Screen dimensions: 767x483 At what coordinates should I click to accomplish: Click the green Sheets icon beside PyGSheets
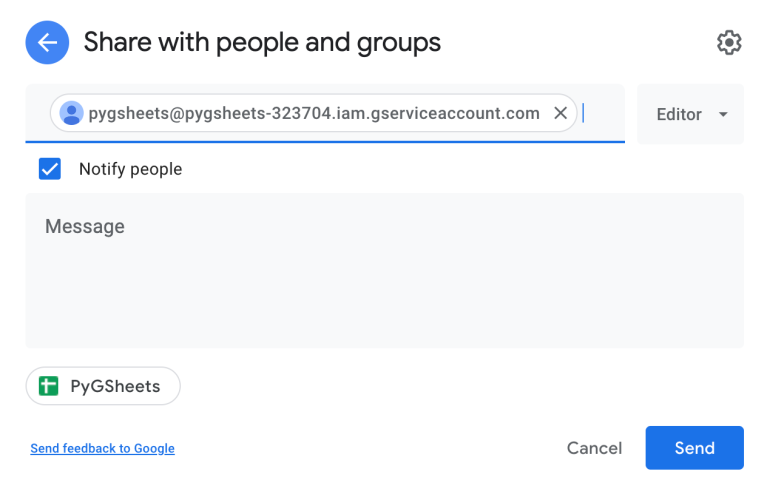[48, 386]
